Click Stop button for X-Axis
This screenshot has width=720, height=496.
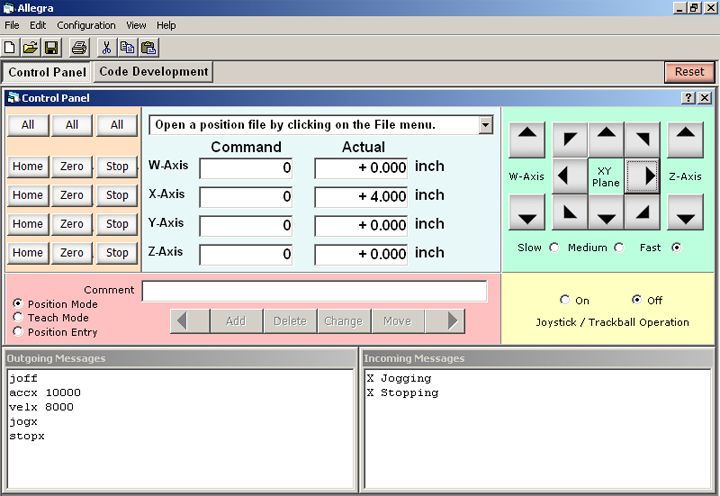pos(117,195)
